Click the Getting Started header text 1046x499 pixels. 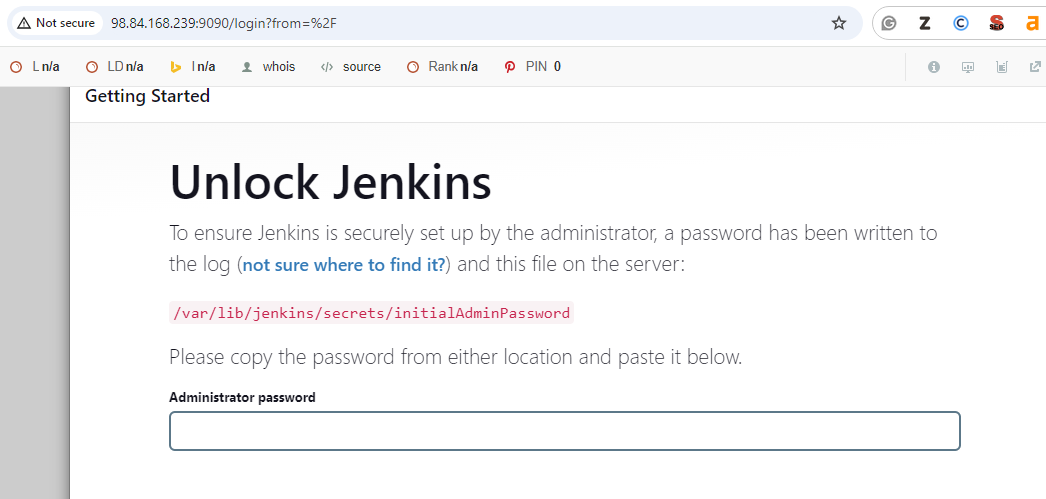tap(147, 96)
